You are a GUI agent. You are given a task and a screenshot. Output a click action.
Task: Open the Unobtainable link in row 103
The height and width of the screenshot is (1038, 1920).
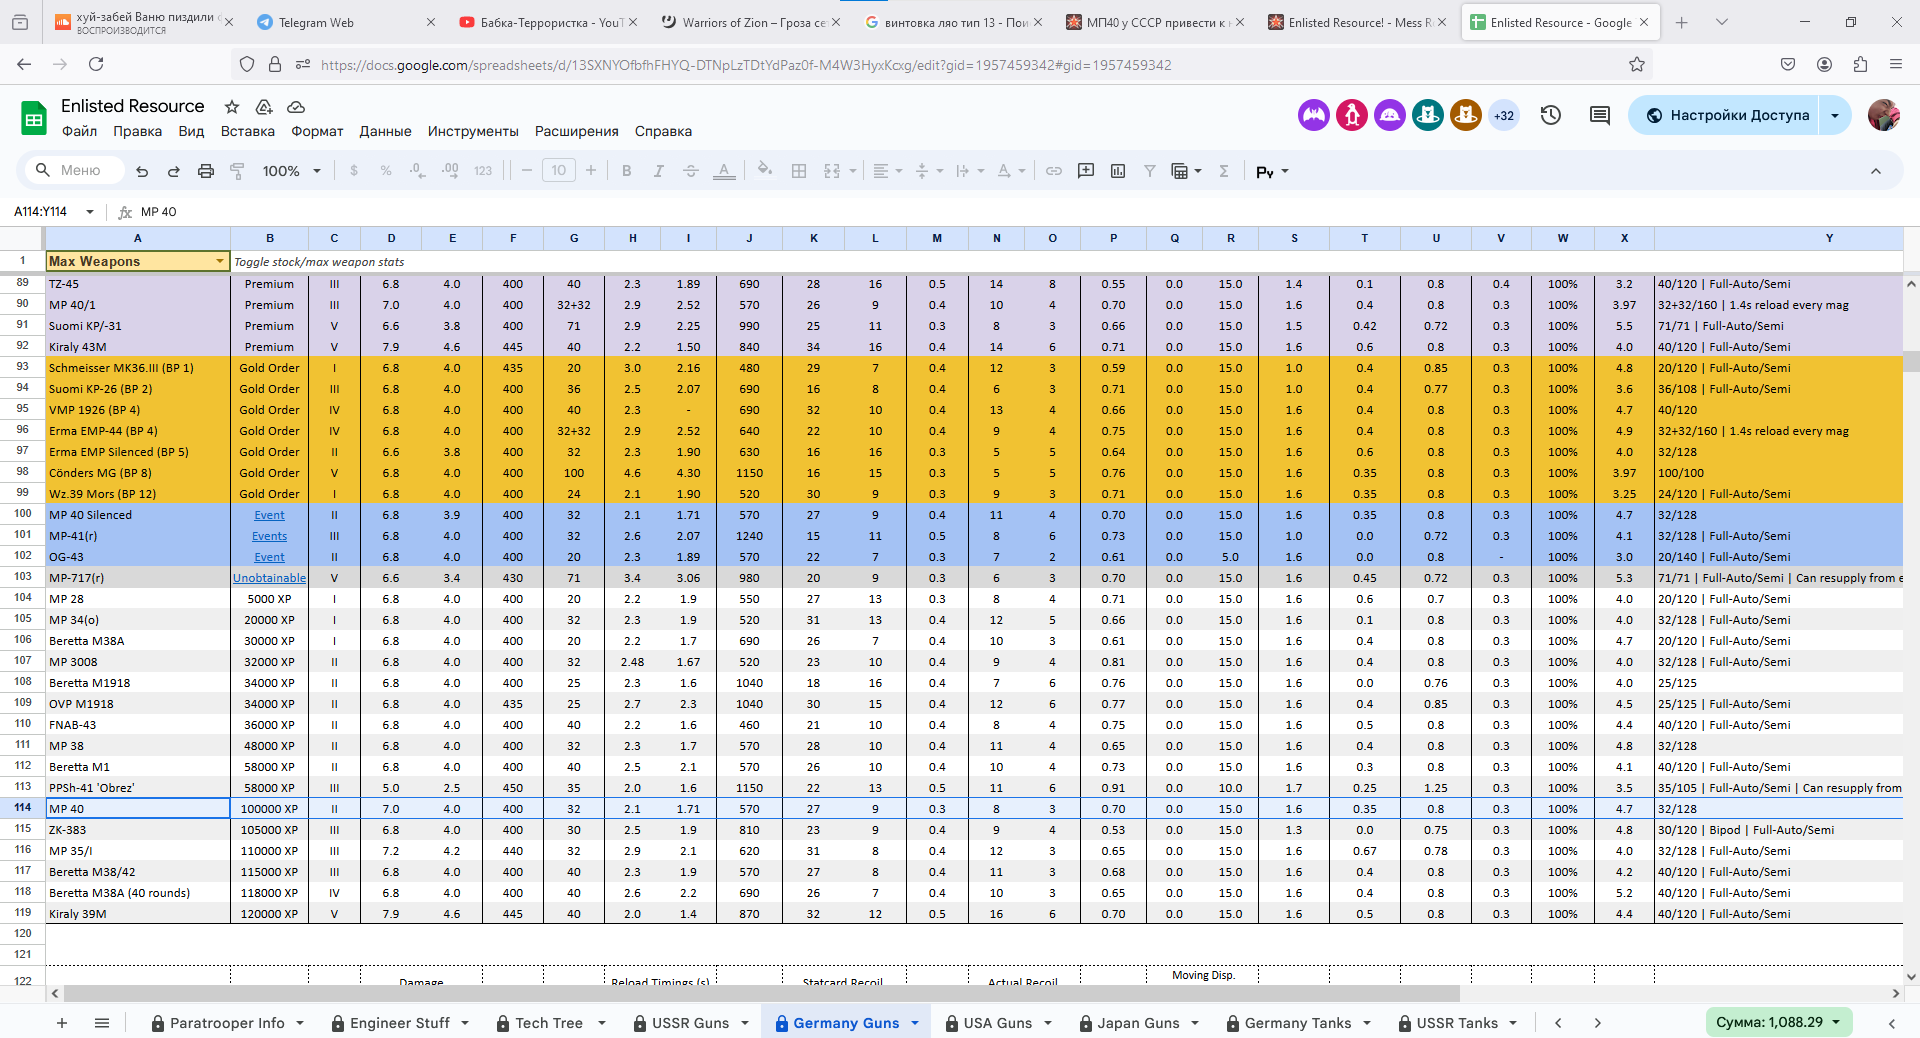269,578
